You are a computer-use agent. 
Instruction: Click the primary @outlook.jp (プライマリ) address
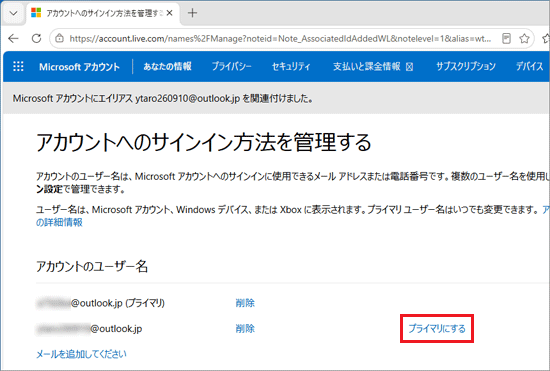click(x=100, y=303)
